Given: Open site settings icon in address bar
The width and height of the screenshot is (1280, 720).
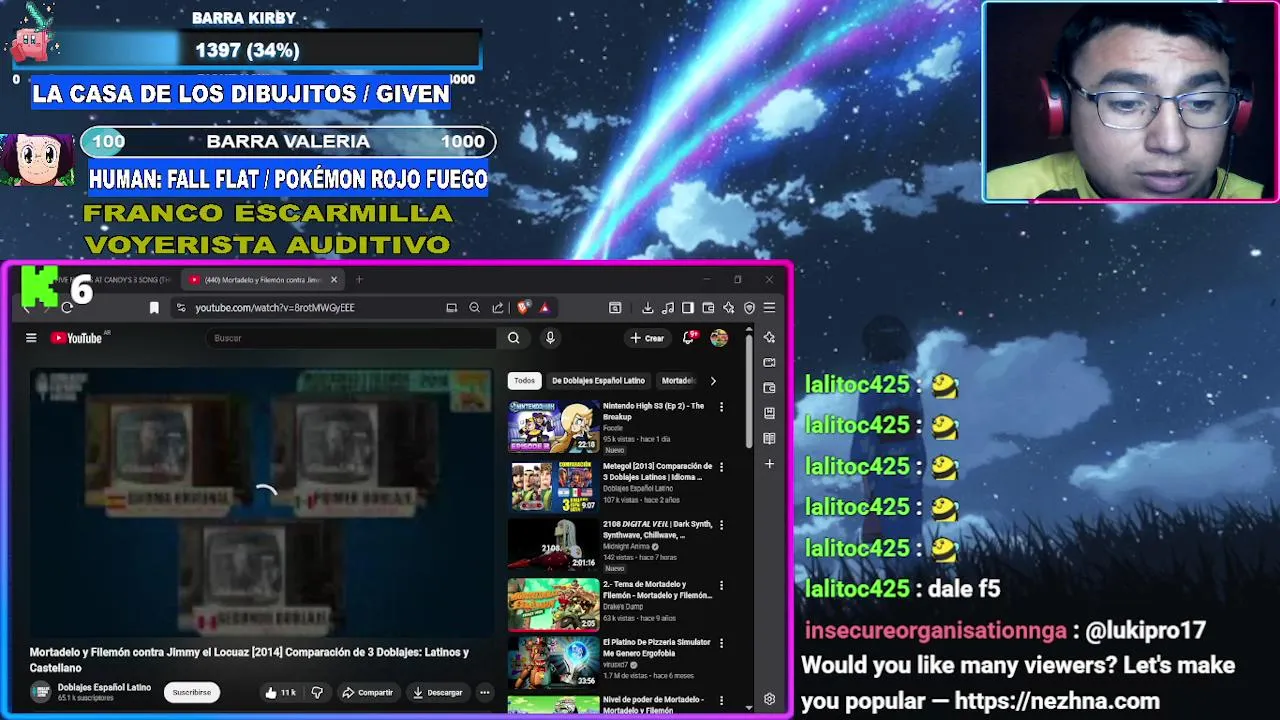Looking at the screenshot, I should click(180, 308).
